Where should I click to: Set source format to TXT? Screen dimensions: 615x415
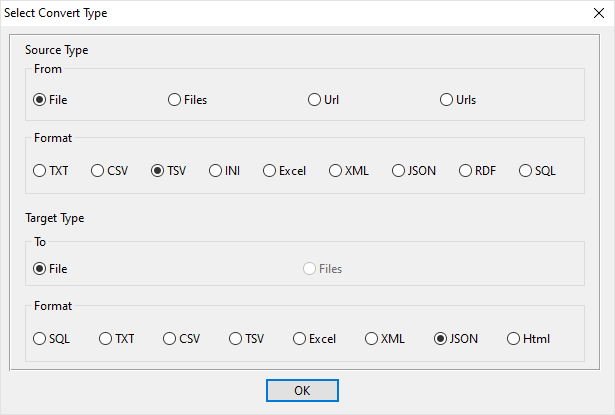(40, 171)
